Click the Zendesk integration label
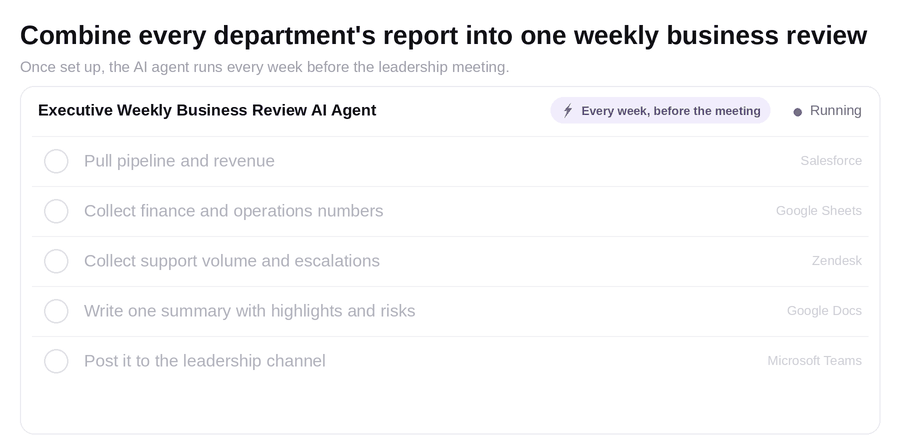Screen dimensions: 900x440 point(837,261)
